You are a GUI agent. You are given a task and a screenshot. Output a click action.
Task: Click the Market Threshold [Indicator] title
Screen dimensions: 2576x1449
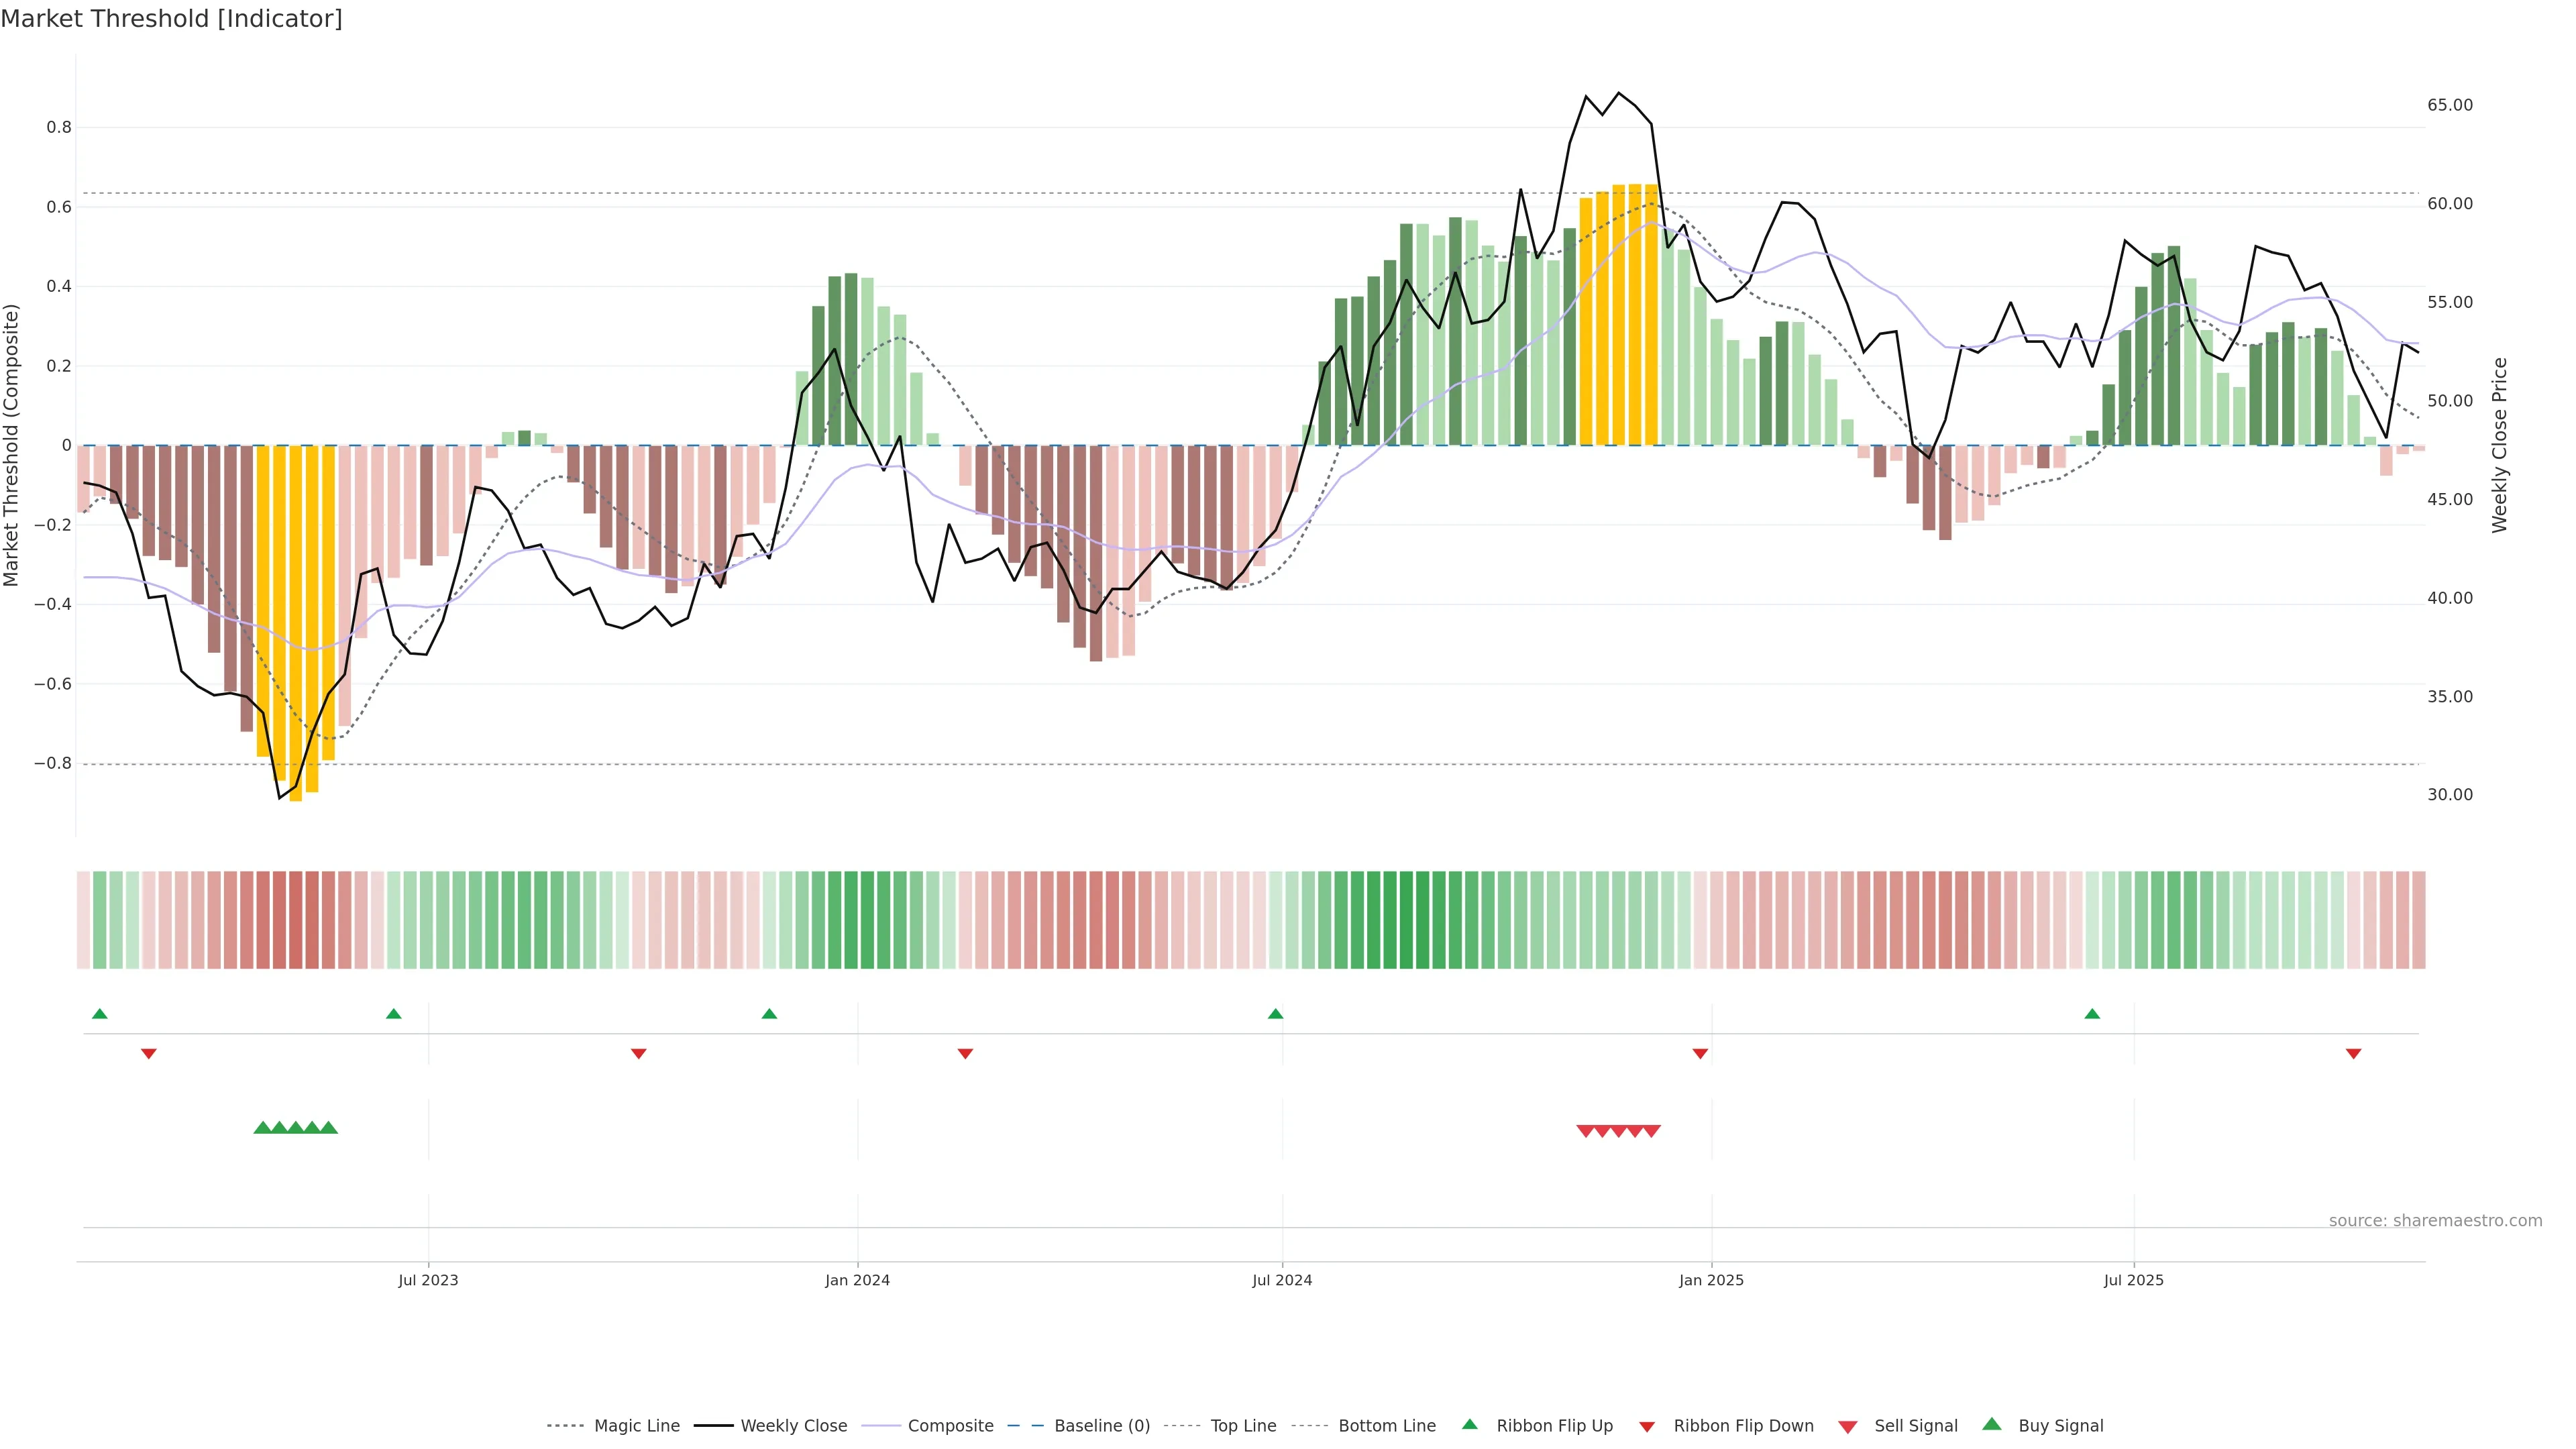click(x=171, y=19)
